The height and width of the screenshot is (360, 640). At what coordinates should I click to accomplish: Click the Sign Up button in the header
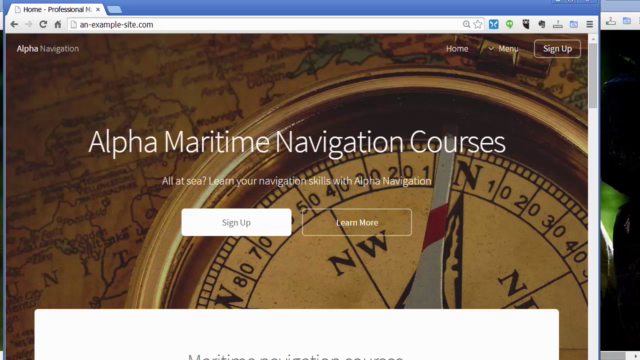(557, 49)
